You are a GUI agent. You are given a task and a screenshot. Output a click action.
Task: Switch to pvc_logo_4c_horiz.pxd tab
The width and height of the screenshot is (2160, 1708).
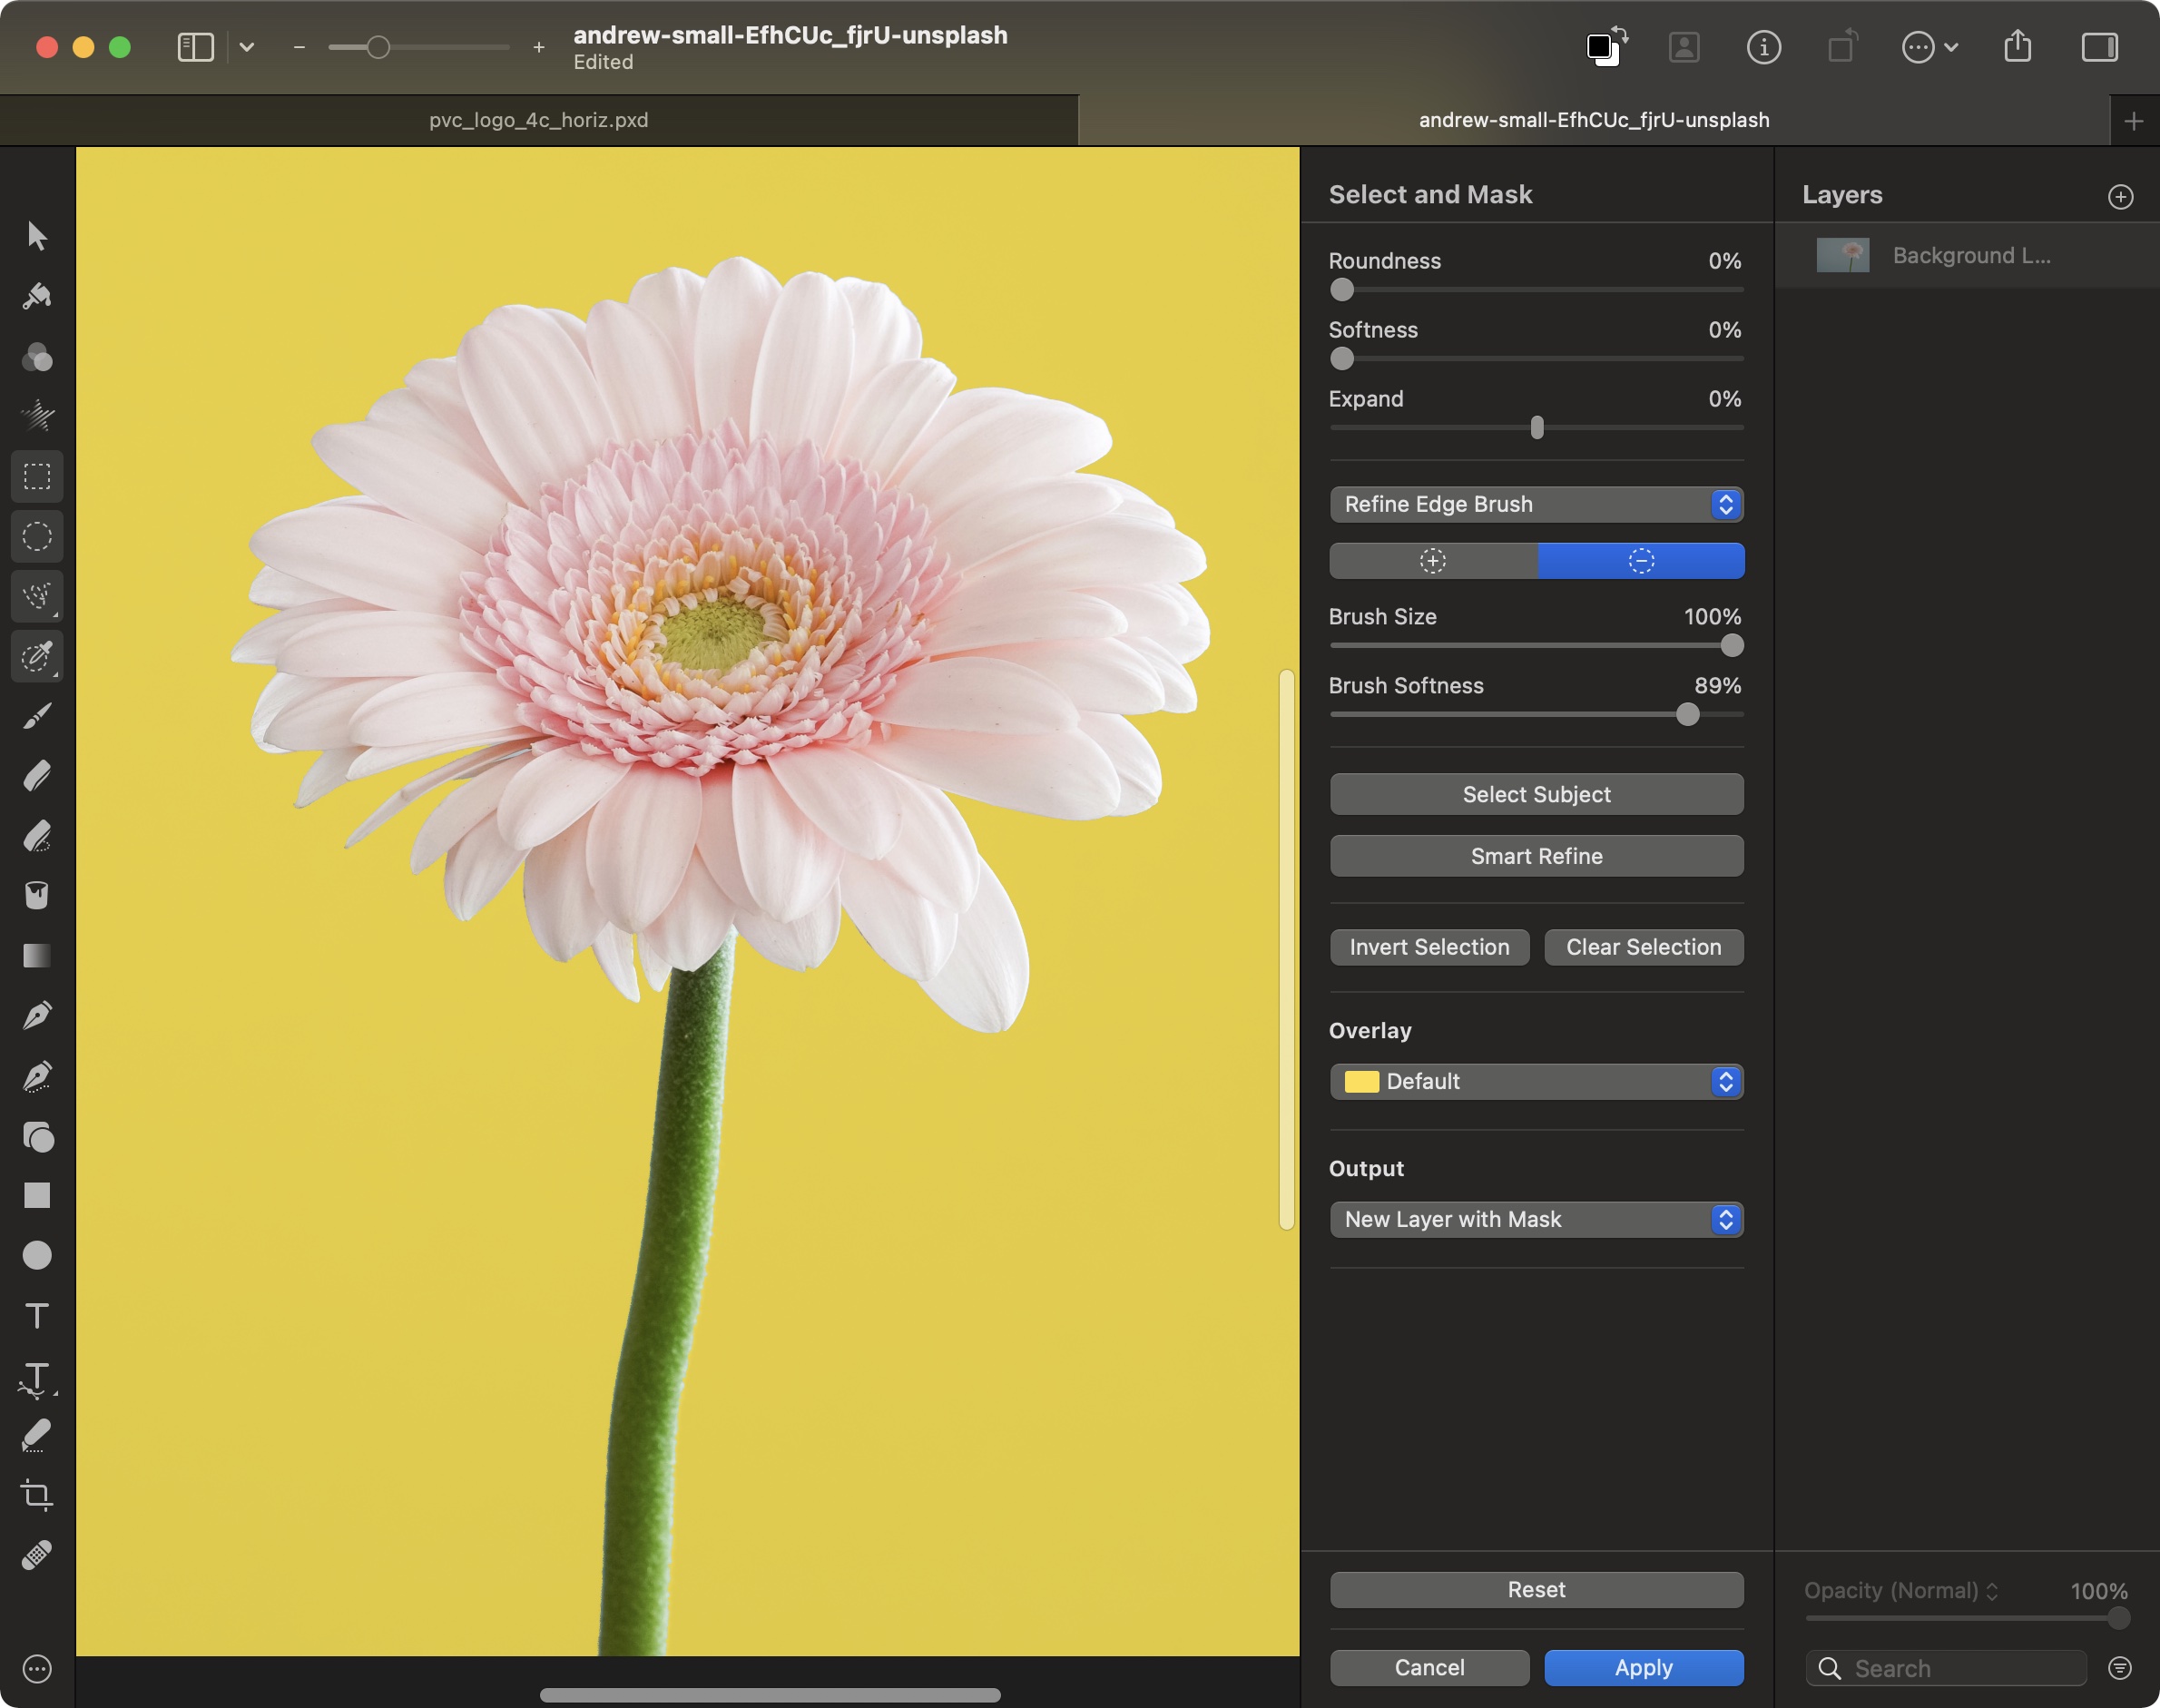(x=538, y=119)
